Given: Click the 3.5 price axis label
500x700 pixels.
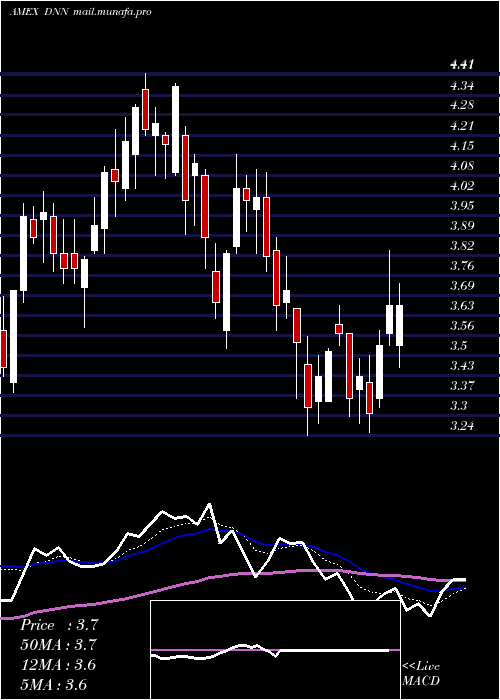Looking at the screenshot, I should [x=458, y=346].
